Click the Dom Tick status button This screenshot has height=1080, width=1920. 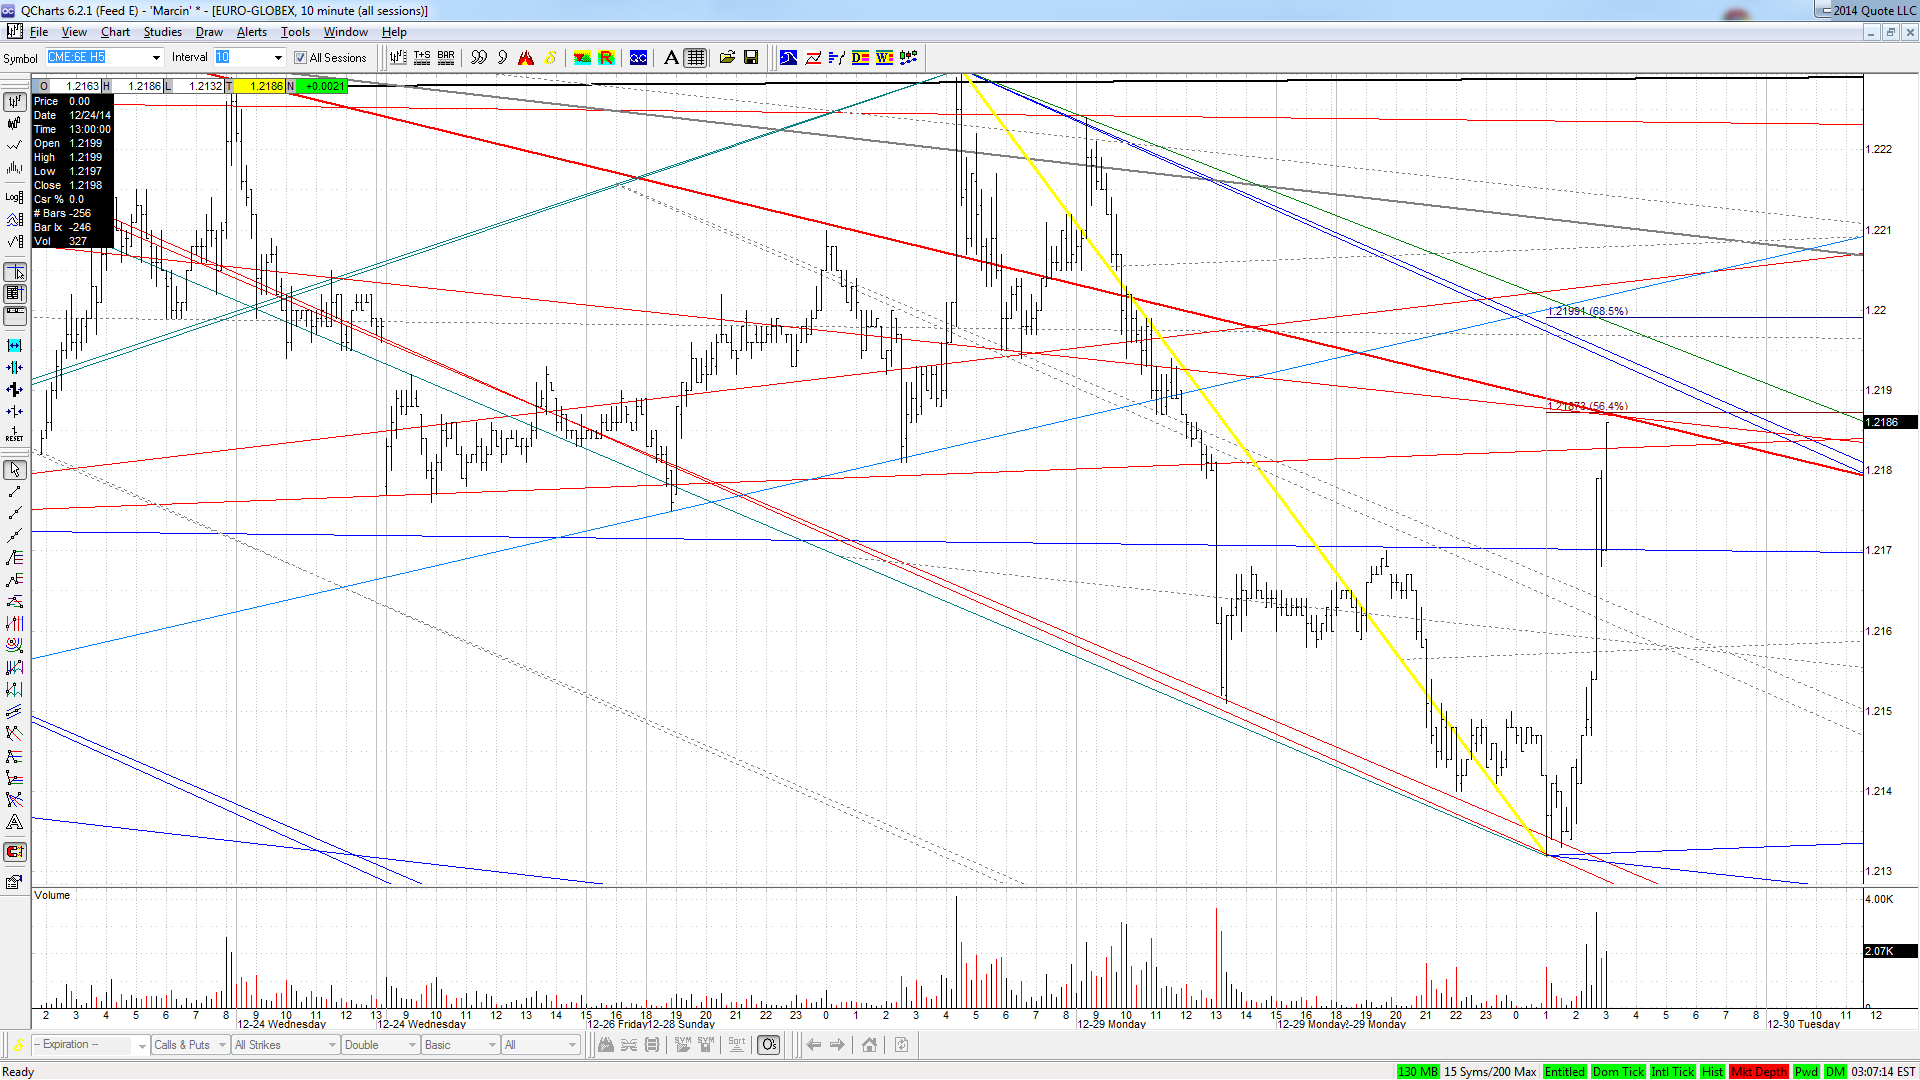click(x=1618, y=1072)
